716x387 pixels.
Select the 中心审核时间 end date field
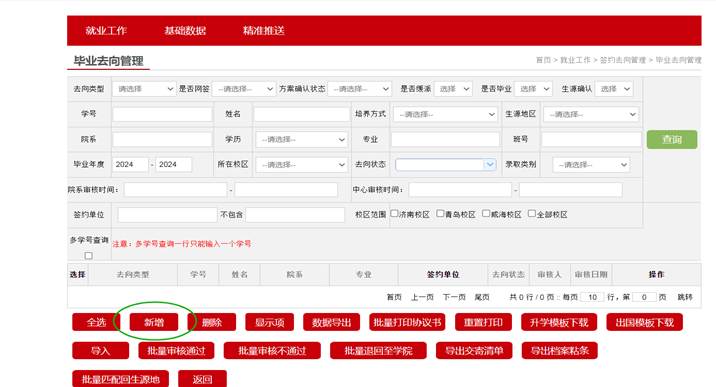(x=571, y=189)
